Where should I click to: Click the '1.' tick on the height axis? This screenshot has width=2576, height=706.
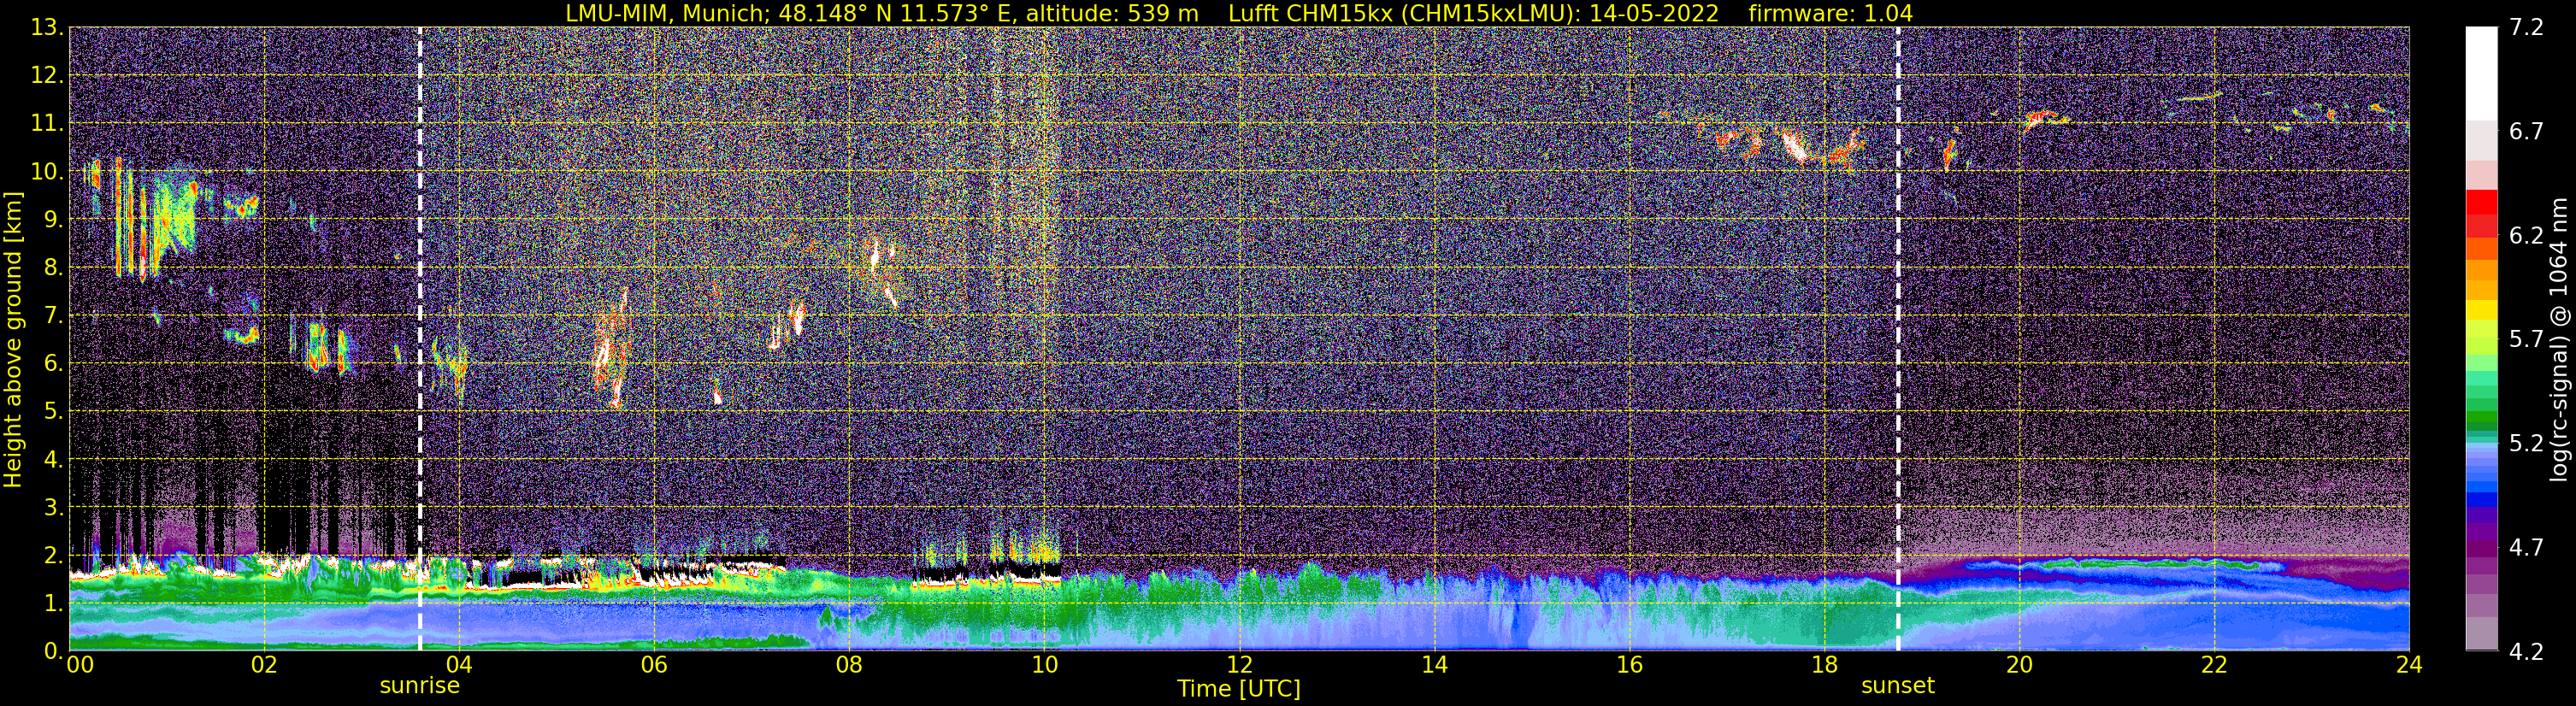(53, 603)
